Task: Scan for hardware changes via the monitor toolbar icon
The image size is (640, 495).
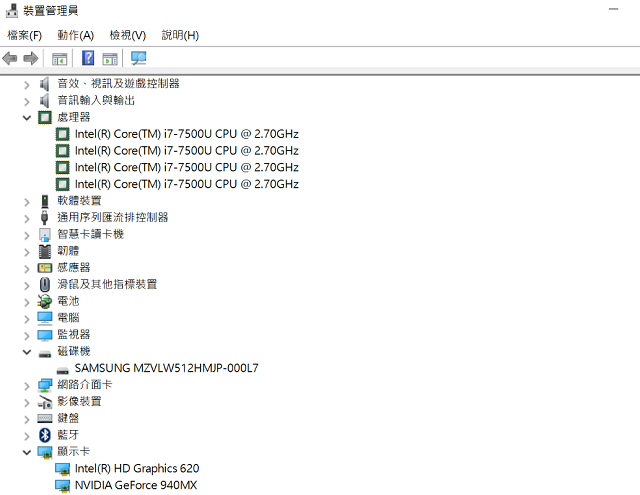Action: (138, 58)
